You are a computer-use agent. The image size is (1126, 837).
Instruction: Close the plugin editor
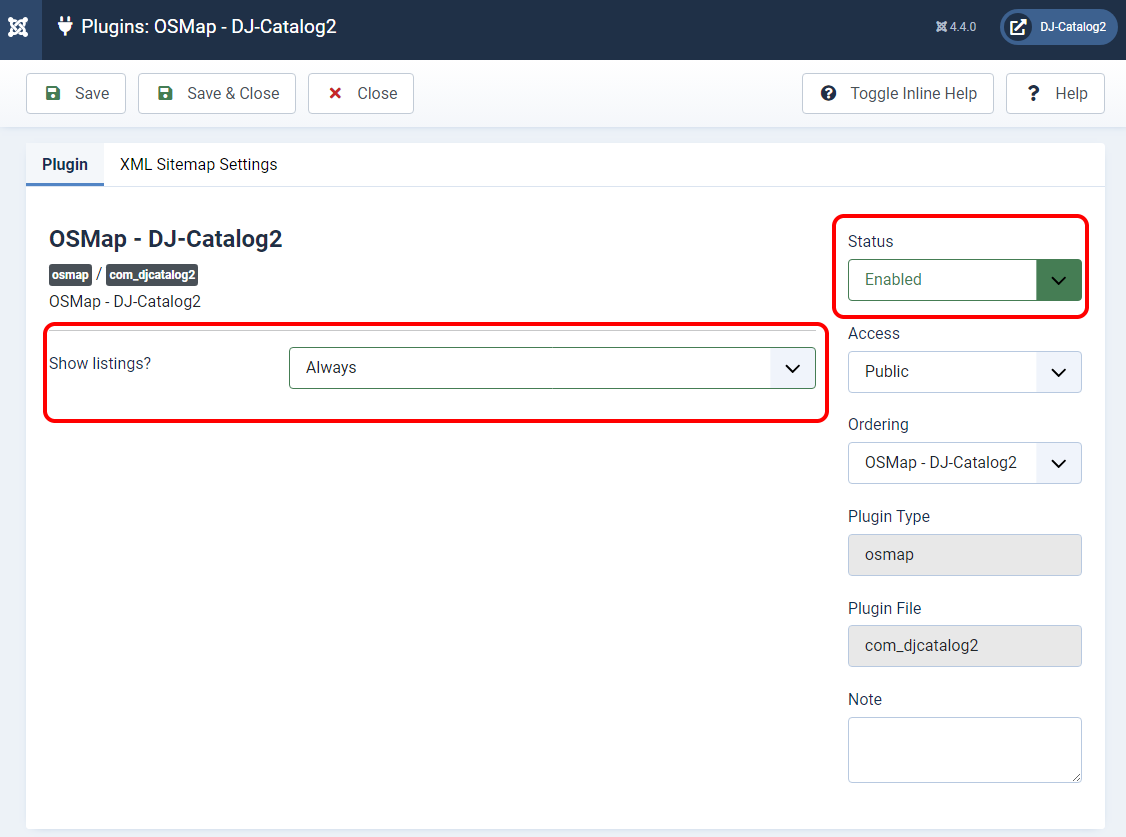point(361,93)
